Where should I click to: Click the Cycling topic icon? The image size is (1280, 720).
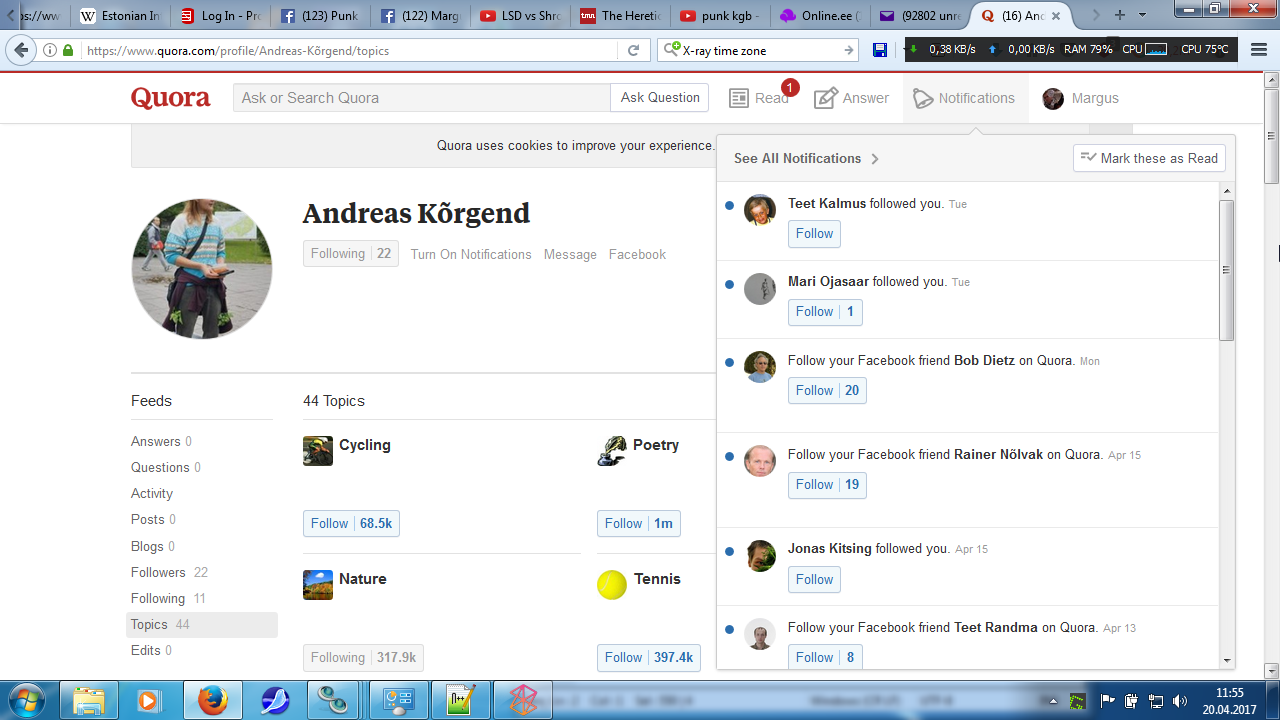[x=318, y=451]
